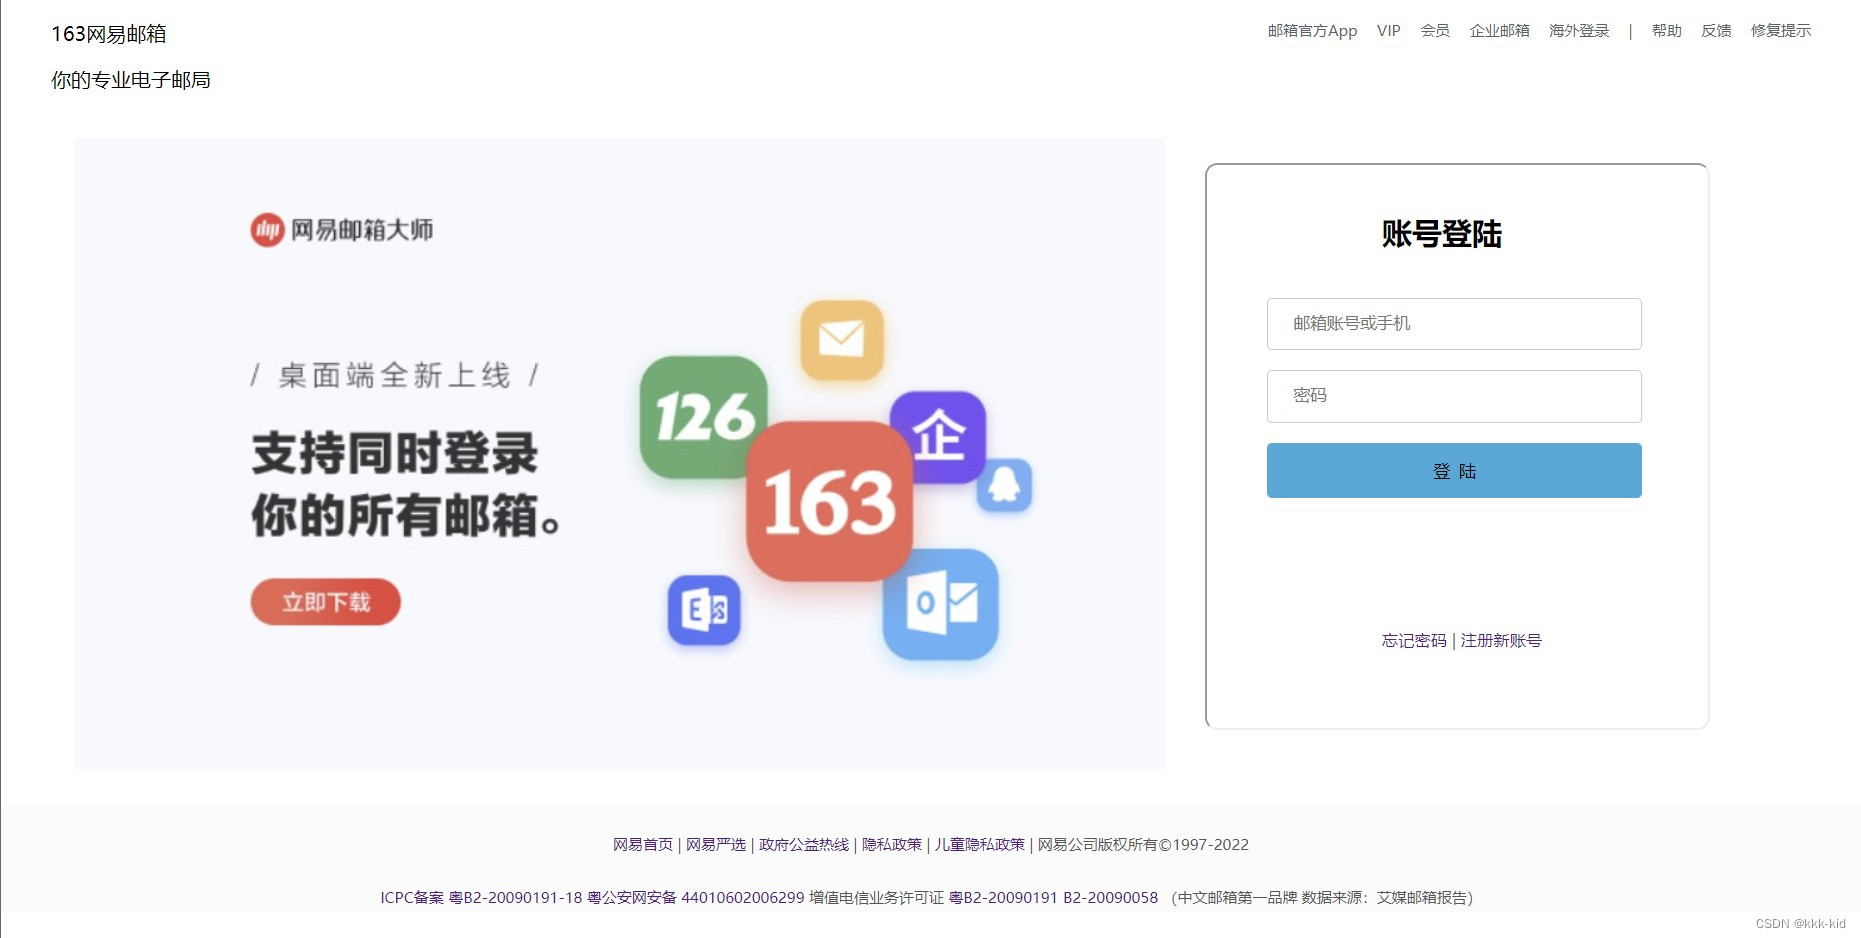Open 会员 in top navigation

click(x=1435, y=31)
